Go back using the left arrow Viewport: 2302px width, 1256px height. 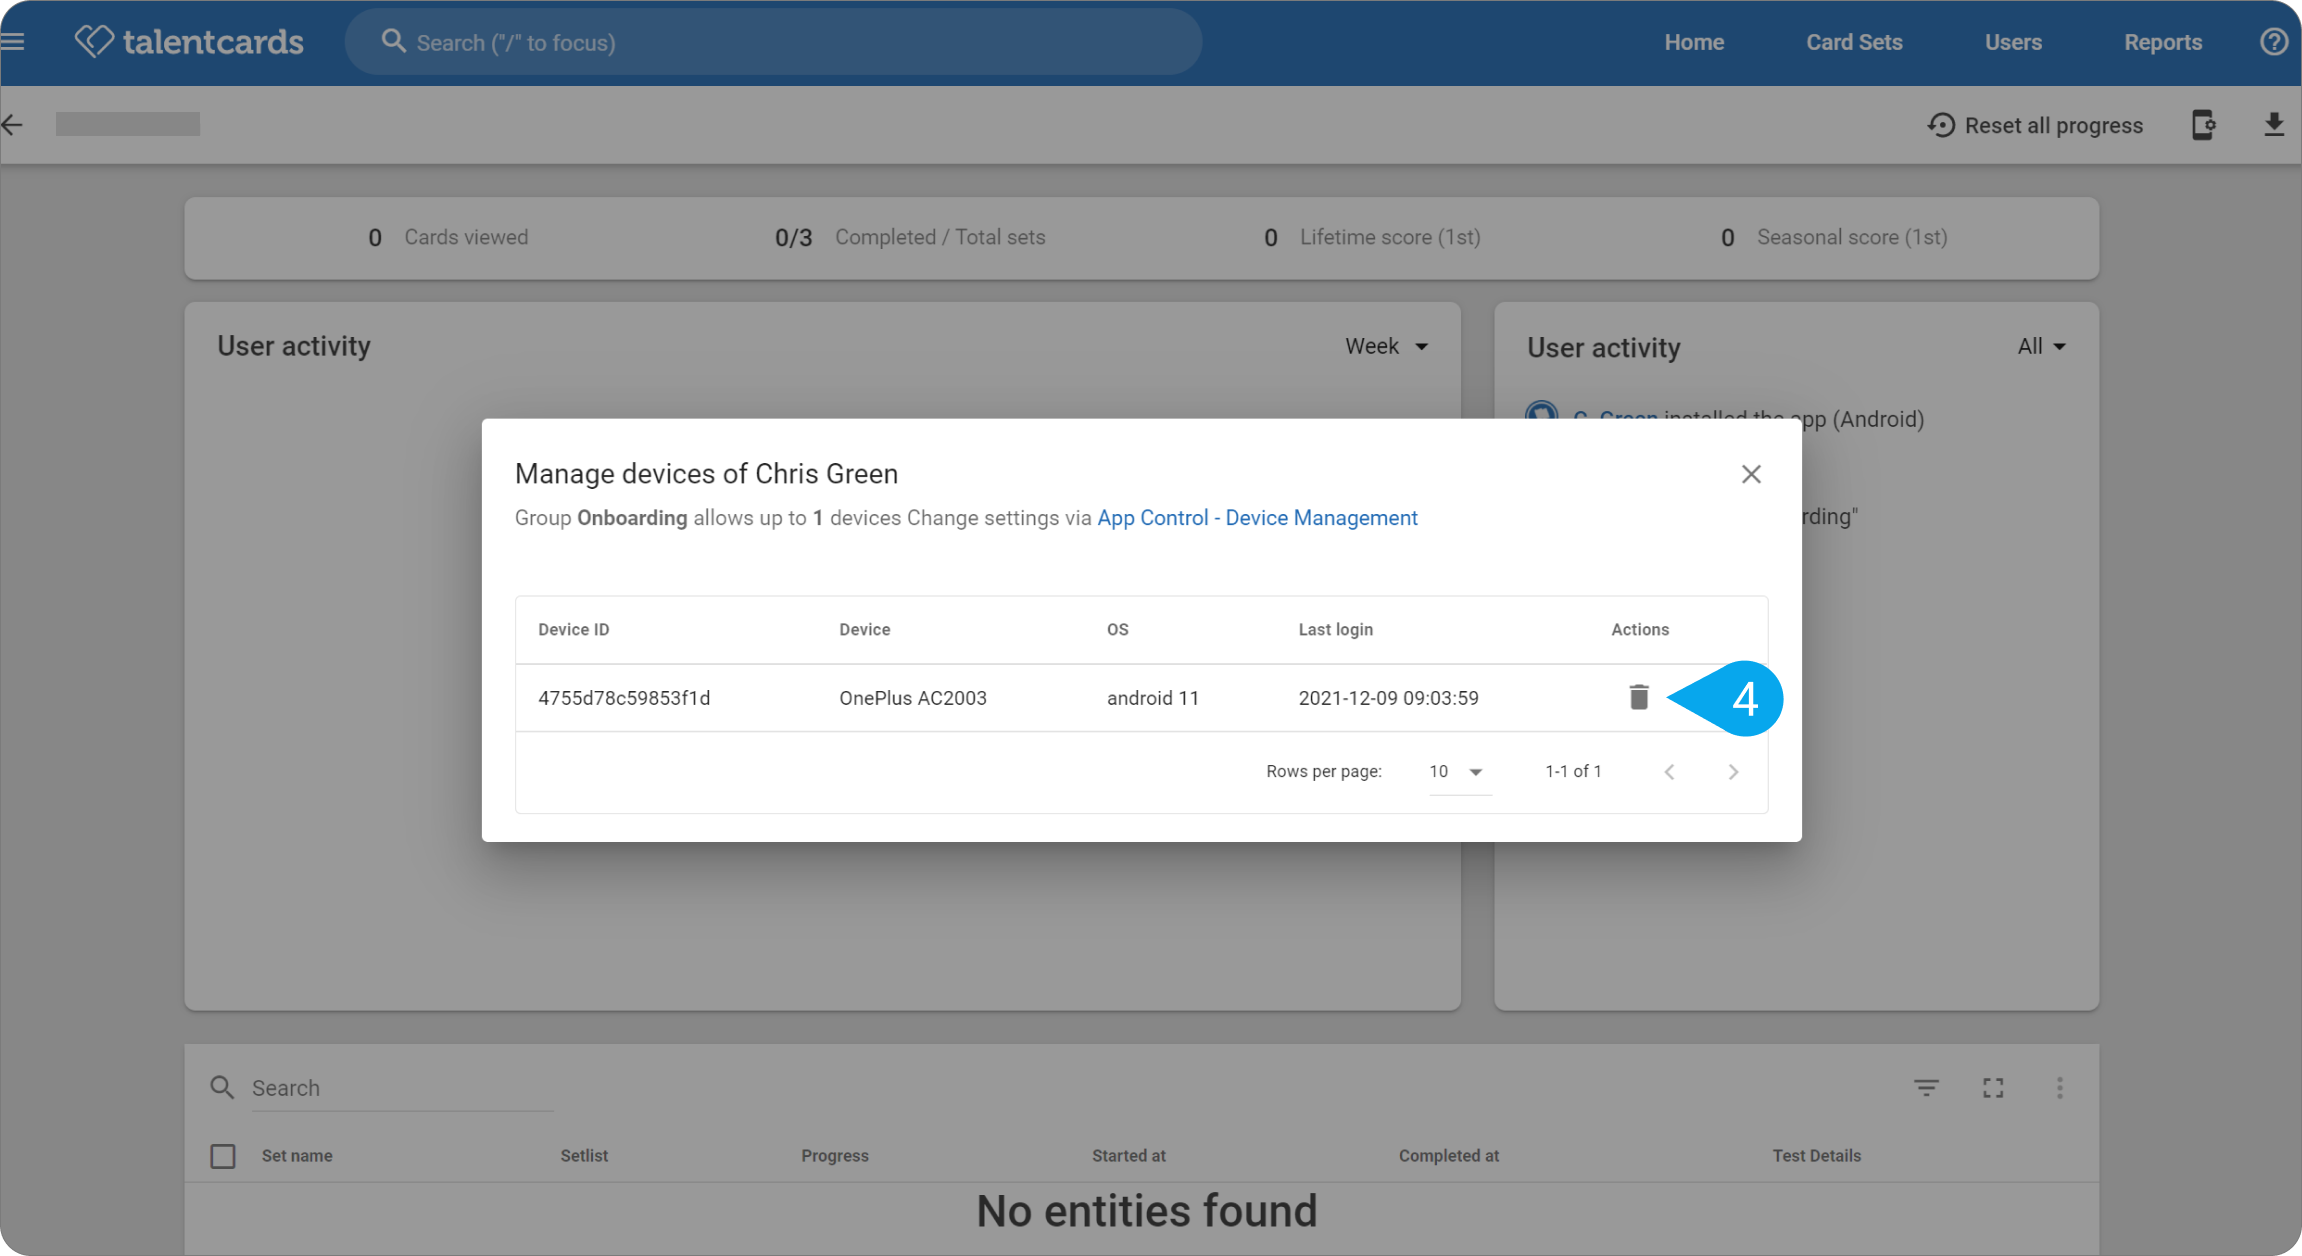point(13,125)
